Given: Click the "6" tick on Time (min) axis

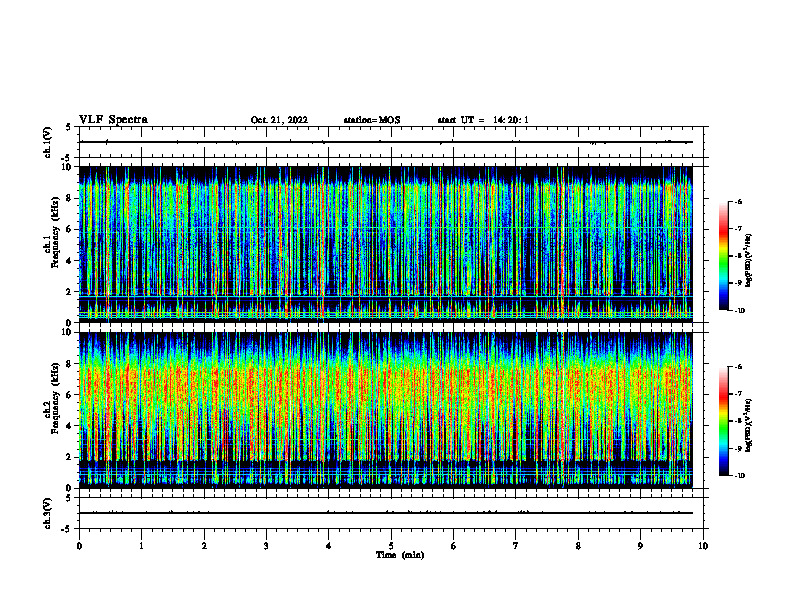Looking at the screenshot, I should [454, 546].
